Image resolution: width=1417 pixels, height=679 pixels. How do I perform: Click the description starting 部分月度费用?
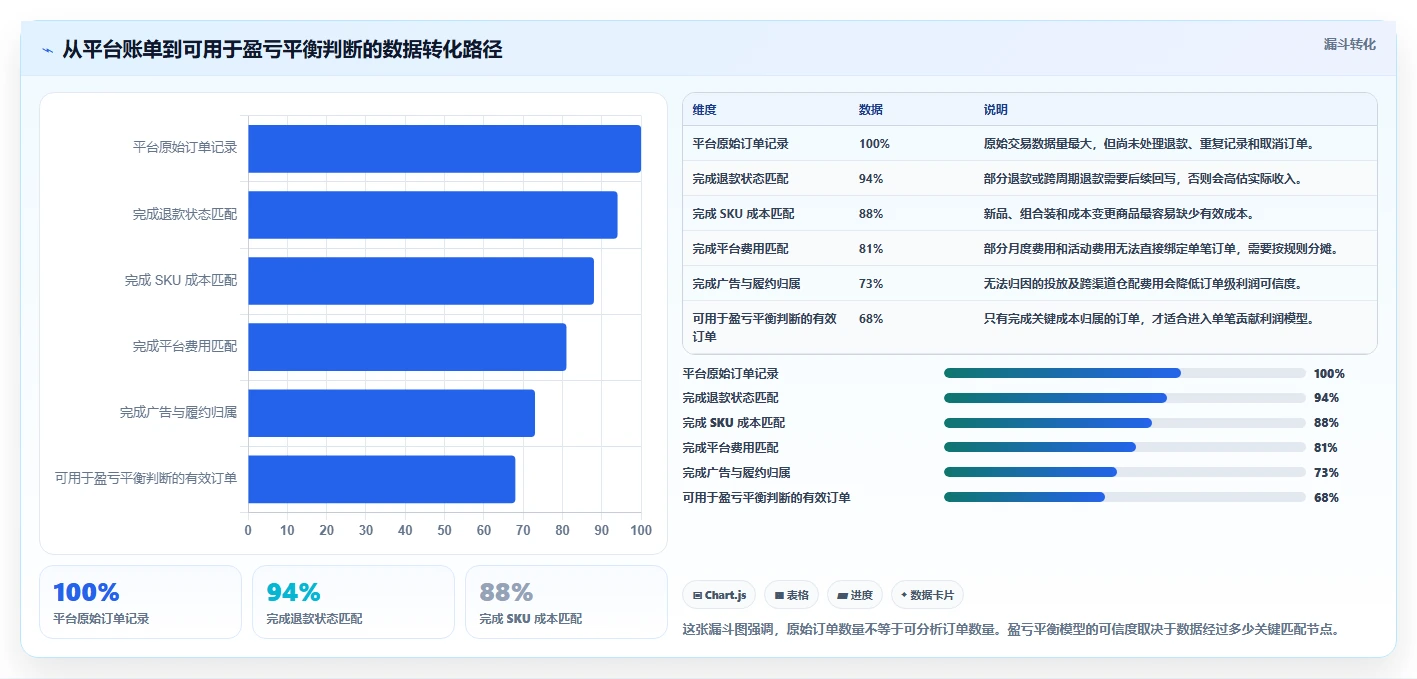pyautogui.click(x=1160, y=249)
